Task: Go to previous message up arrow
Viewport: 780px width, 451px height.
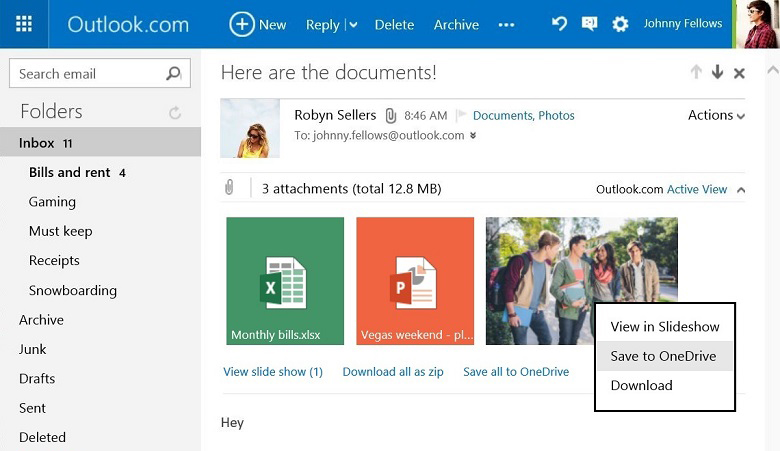Action: (696, 72)
